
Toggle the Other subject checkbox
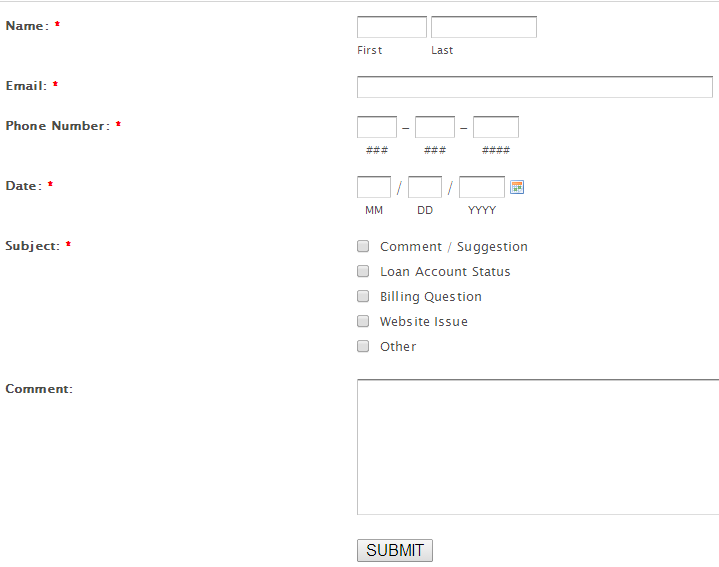[363, 346]
